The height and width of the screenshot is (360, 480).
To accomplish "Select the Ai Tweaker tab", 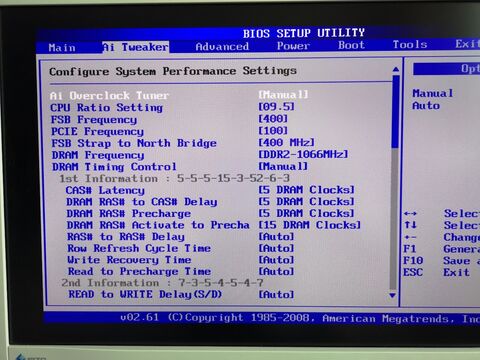I will tap(135, 47).
